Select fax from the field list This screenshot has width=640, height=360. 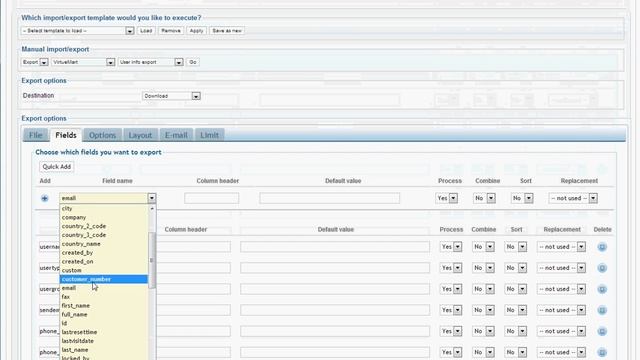tap(104, 297)
